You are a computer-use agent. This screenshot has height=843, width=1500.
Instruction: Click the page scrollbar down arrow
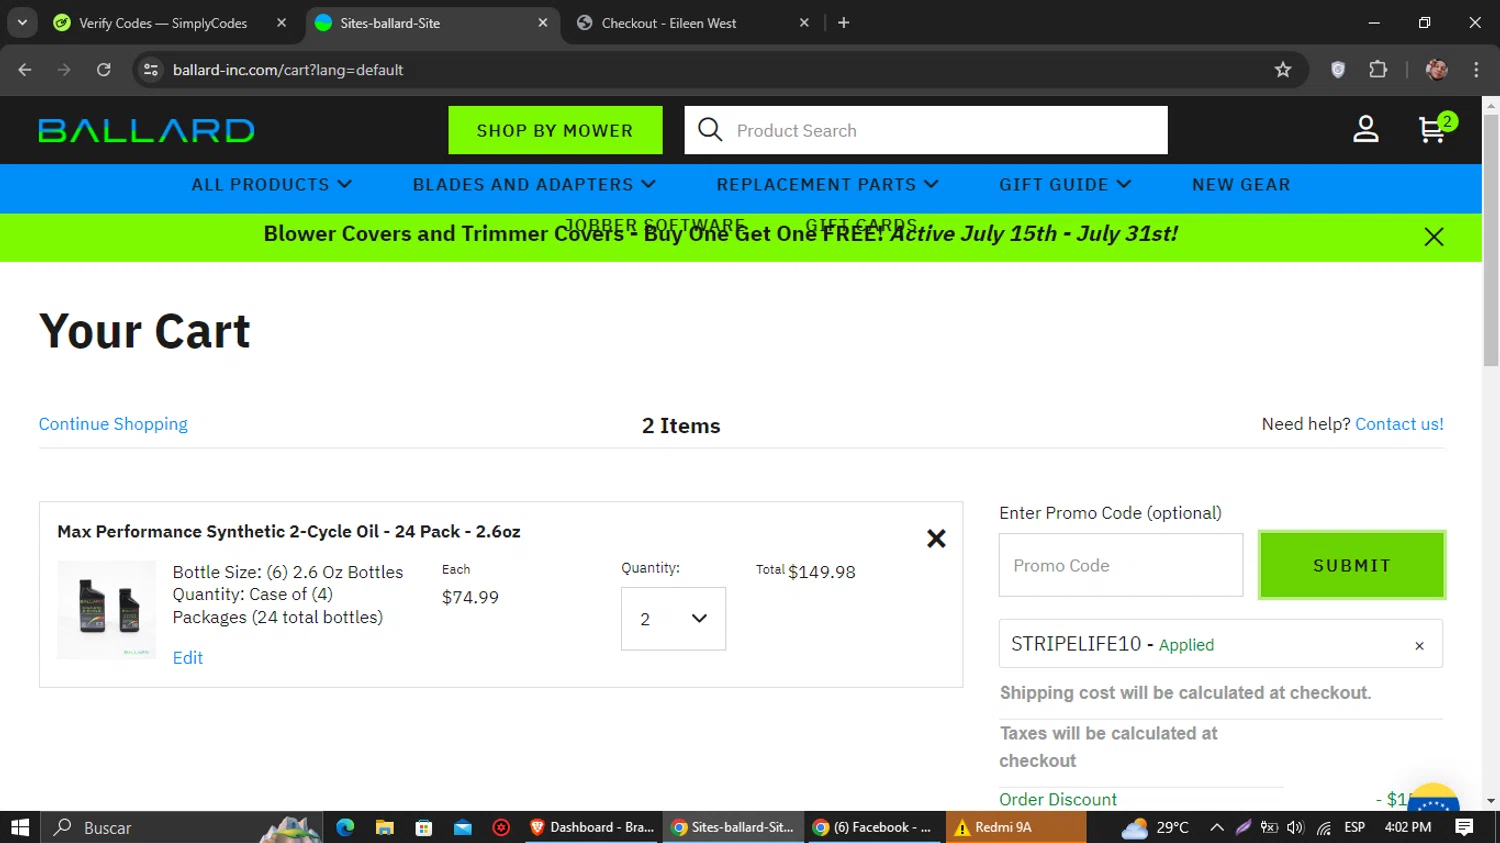1491,801
